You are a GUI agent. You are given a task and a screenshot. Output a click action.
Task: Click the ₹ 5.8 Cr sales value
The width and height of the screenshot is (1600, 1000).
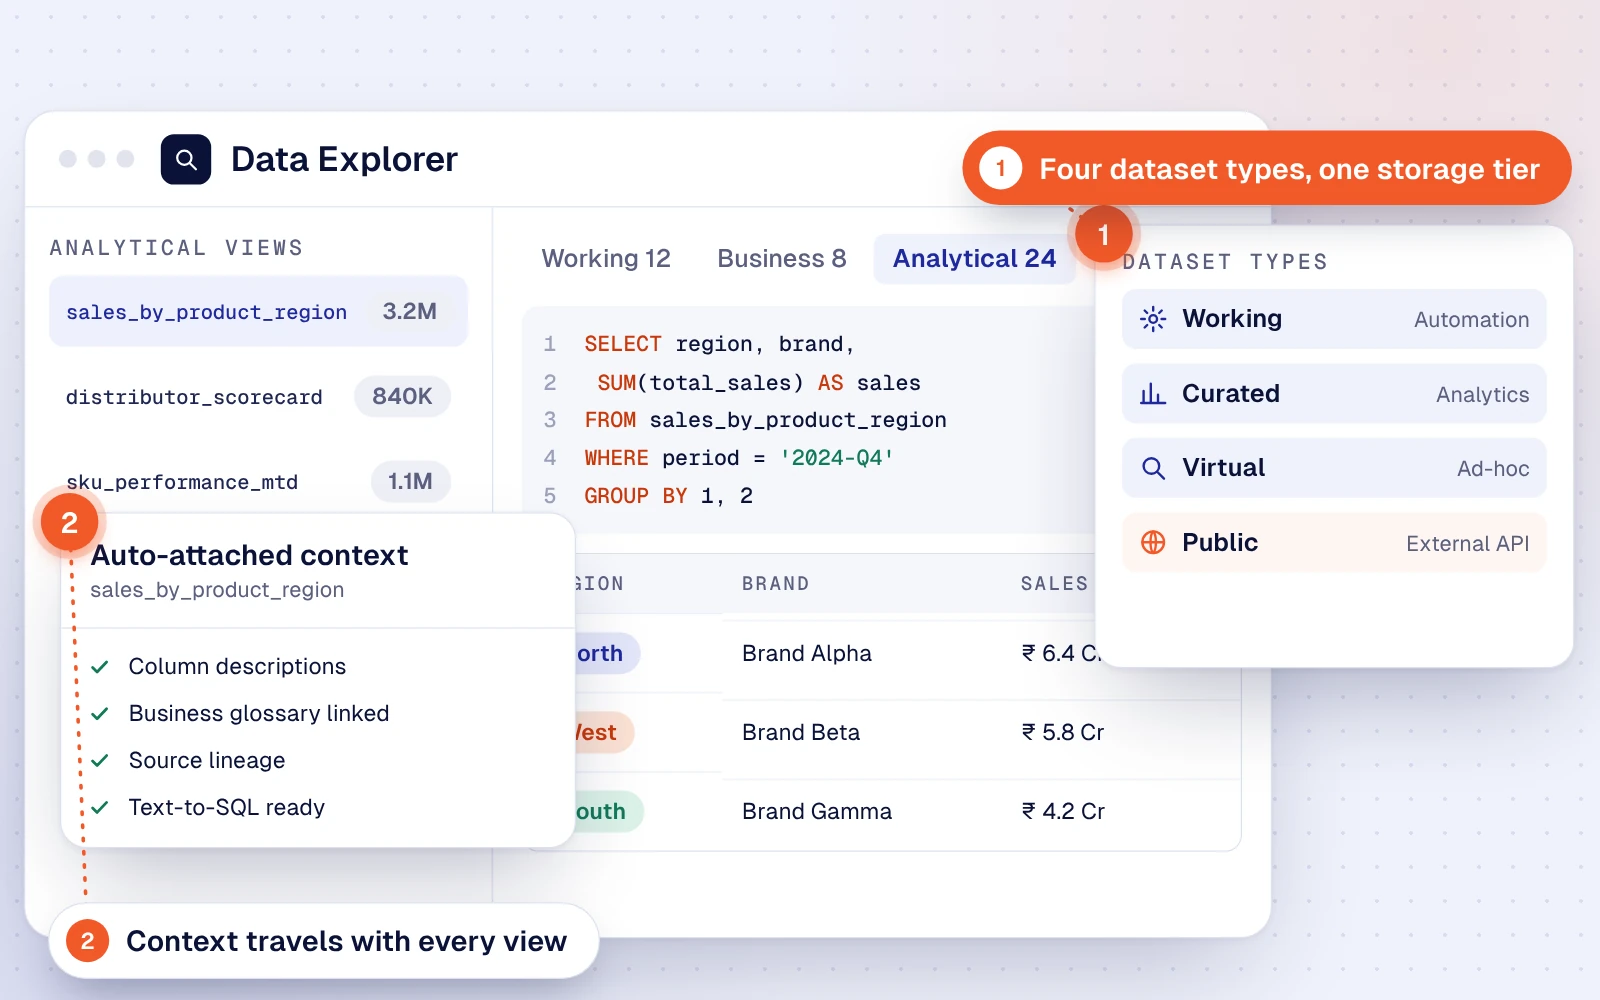pyautogui.click(x=1063, y=733)
